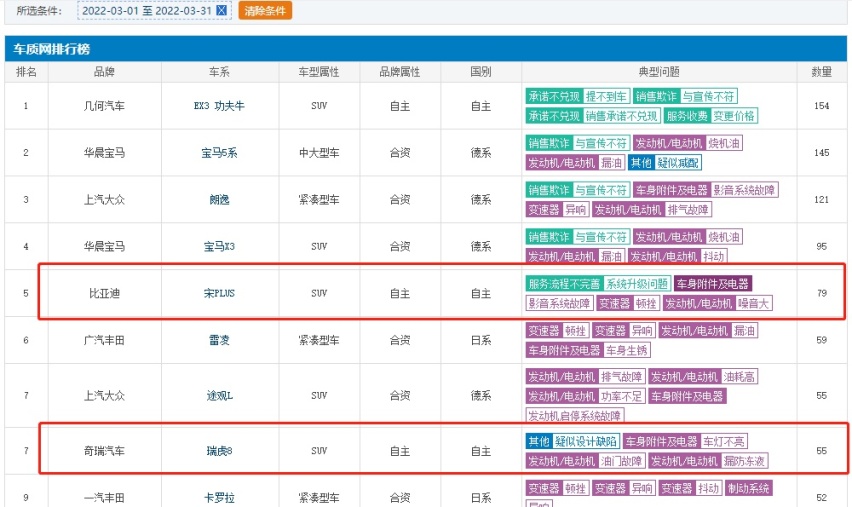Click the 烧机油 tag in 宝马5系 row

[724, 143]
